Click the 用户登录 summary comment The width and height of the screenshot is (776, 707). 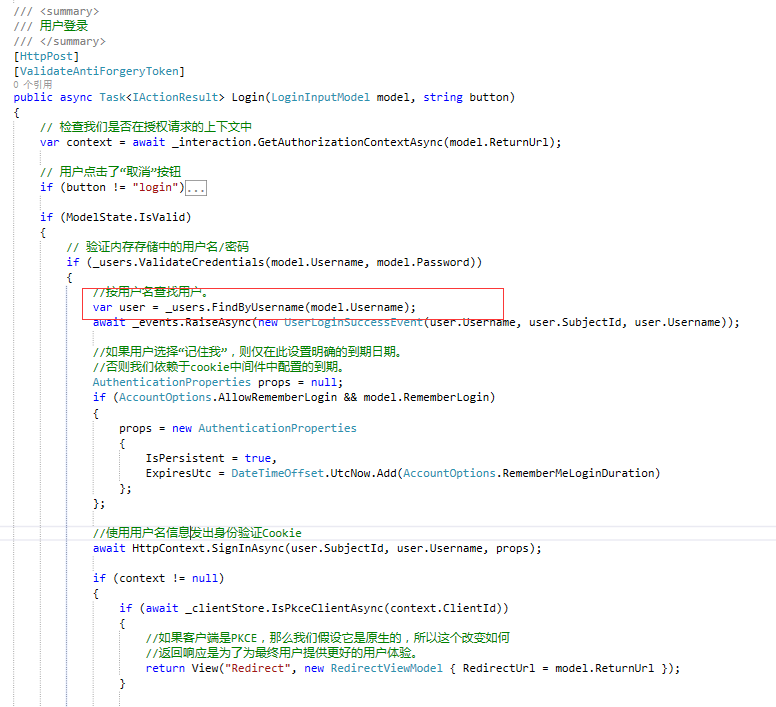(63, 26)
